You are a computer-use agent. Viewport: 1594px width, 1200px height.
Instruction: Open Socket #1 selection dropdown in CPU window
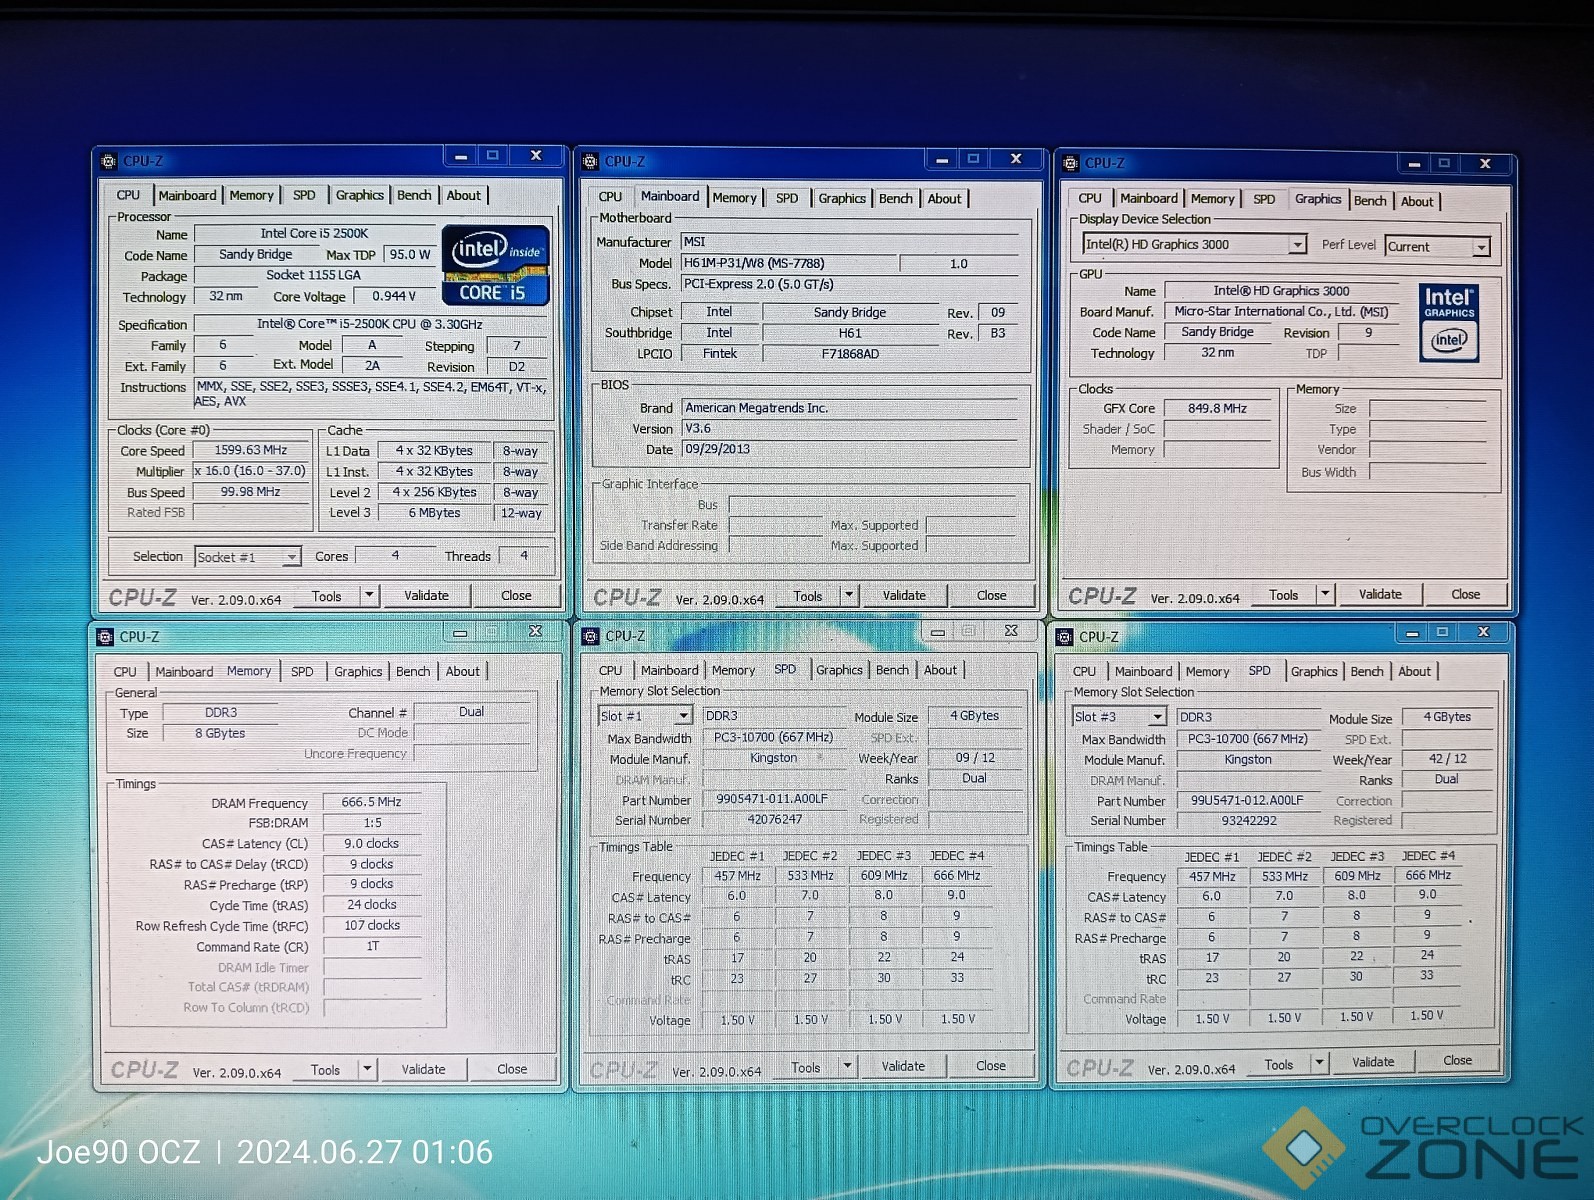291,557
